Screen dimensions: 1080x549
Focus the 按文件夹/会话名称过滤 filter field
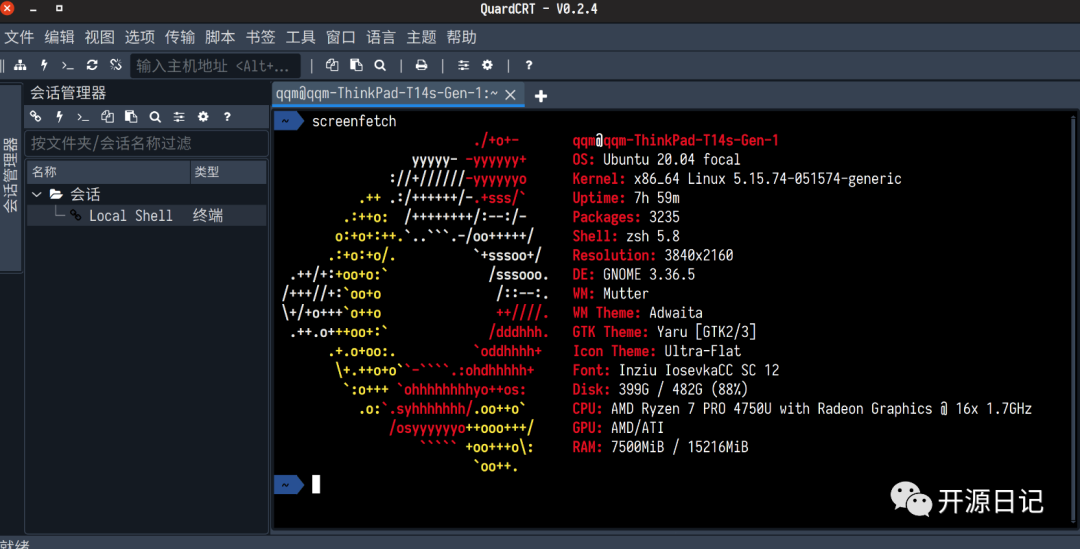tap(147, 143)
